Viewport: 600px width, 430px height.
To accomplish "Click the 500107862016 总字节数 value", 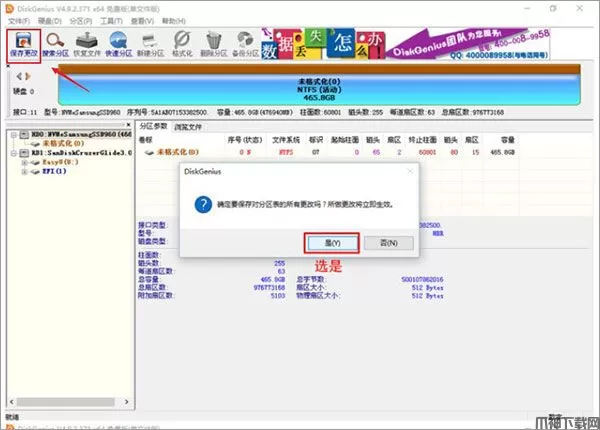I will point(422,280).
